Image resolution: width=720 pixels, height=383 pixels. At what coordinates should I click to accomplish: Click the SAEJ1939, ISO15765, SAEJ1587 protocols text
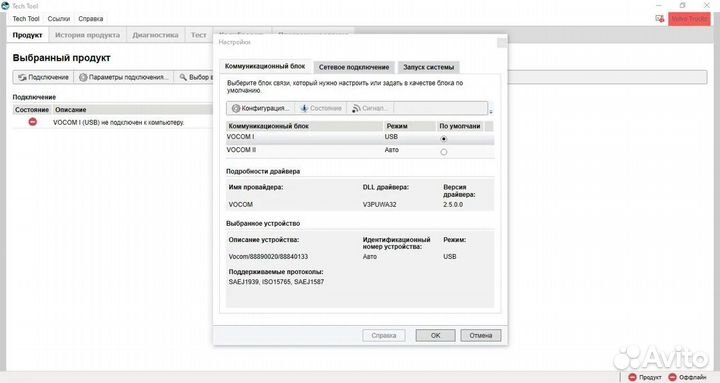coord(276,282)
